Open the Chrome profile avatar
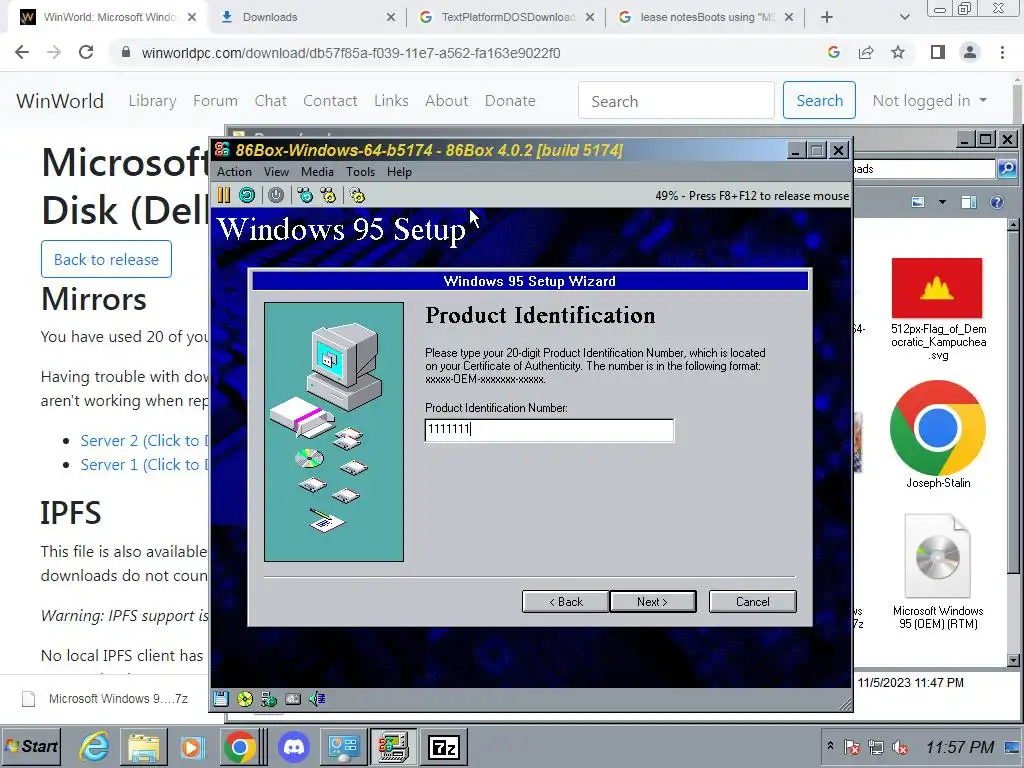Image resolution: width=1024 pixels, height=768 pixels. 970,52
